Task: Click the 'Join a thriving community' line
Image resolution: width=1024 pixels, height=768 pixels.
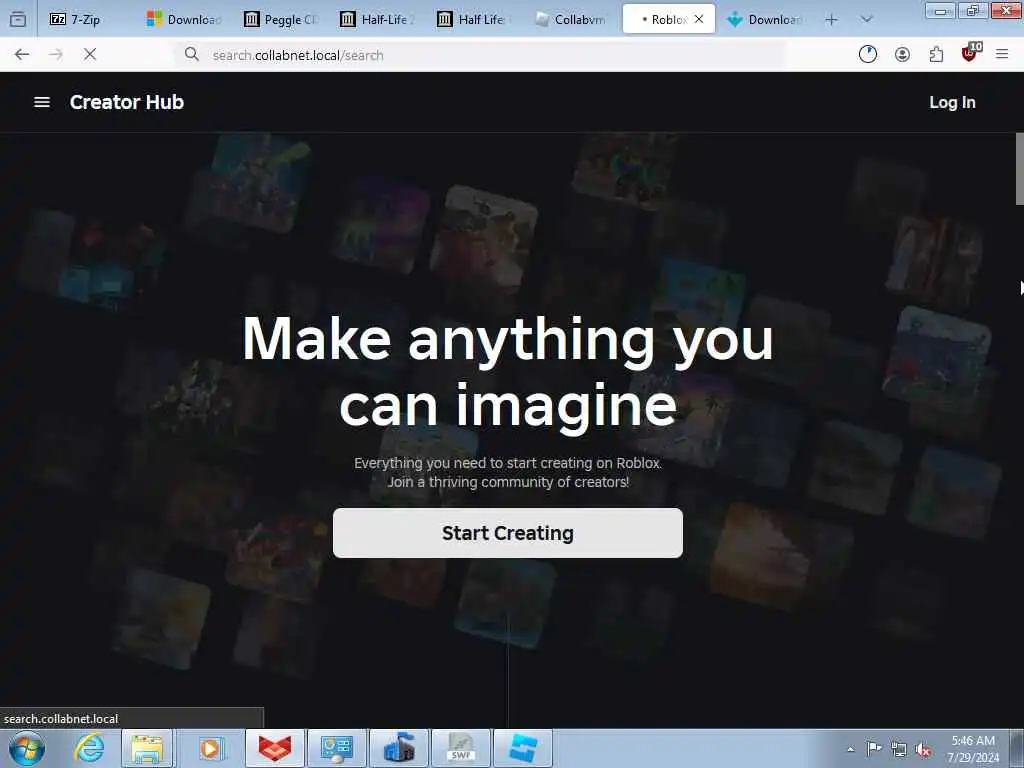Action: tap(507, 482)
